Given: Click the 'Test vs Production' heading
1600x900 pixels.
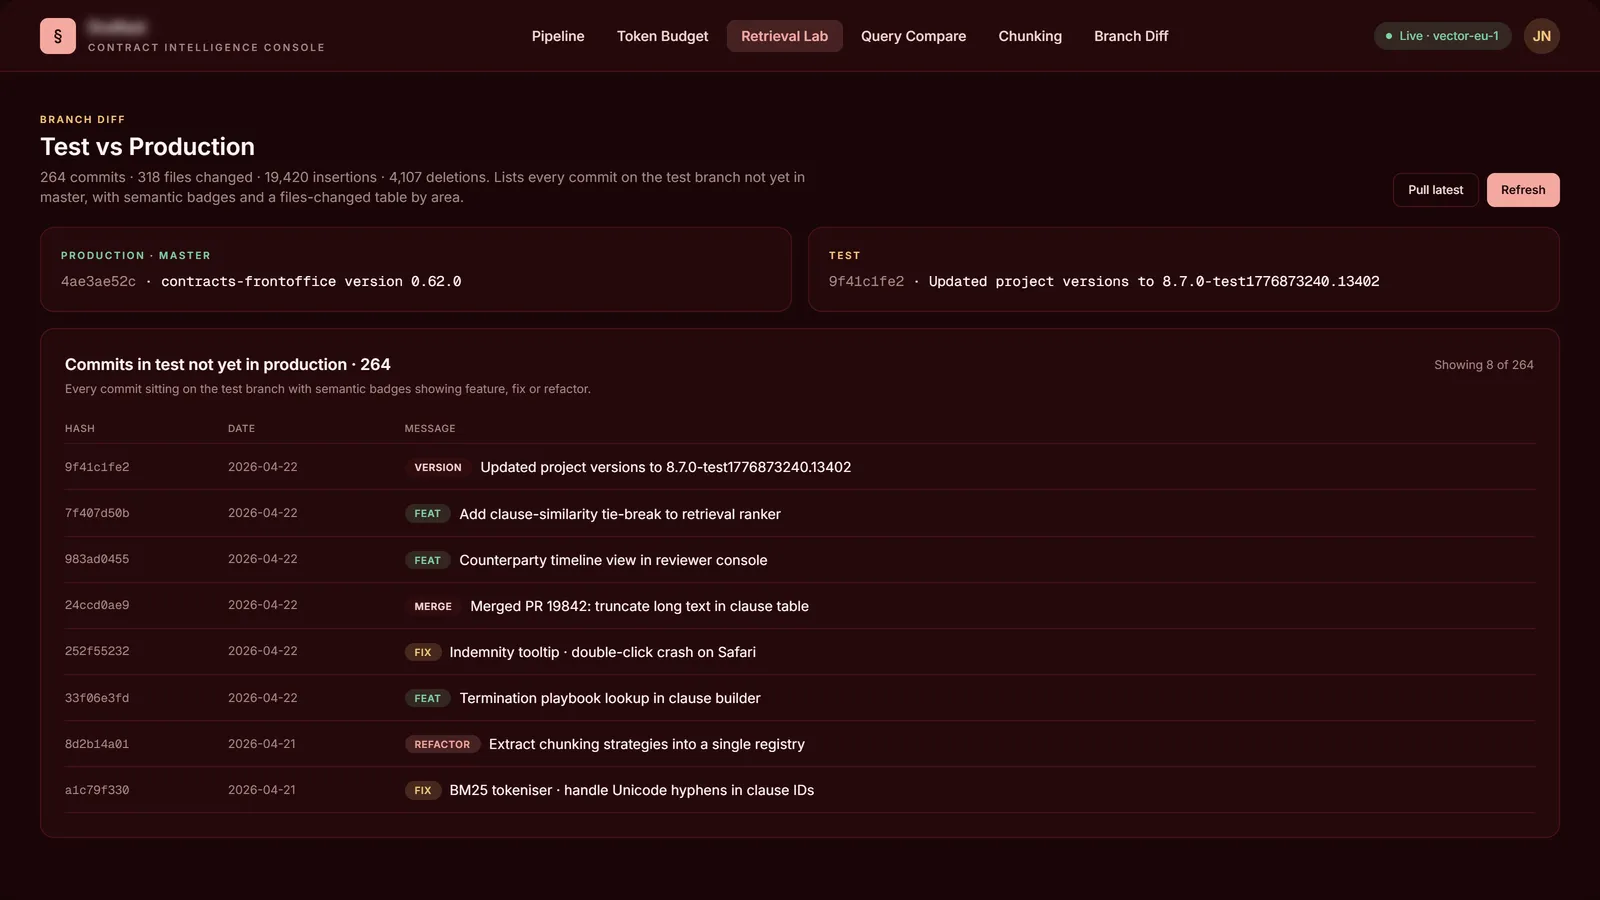Looking at the screenshot, I should click(x=147, y=147).
